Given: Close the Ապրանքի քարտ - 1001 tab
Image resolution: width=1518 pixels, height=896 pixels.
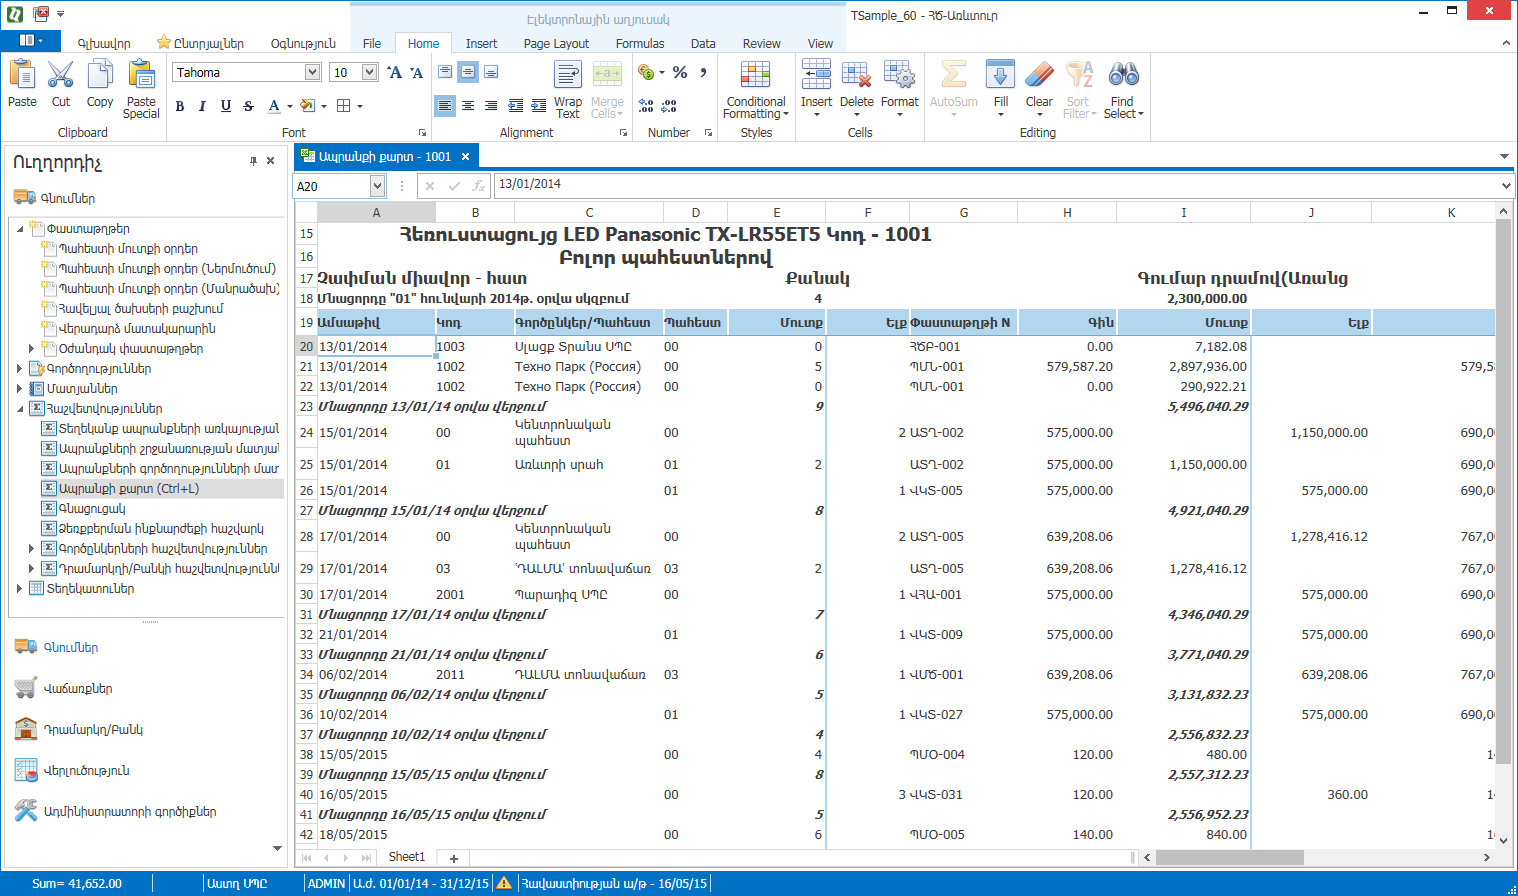Looking at the screenshot, I should click(465, 156).
